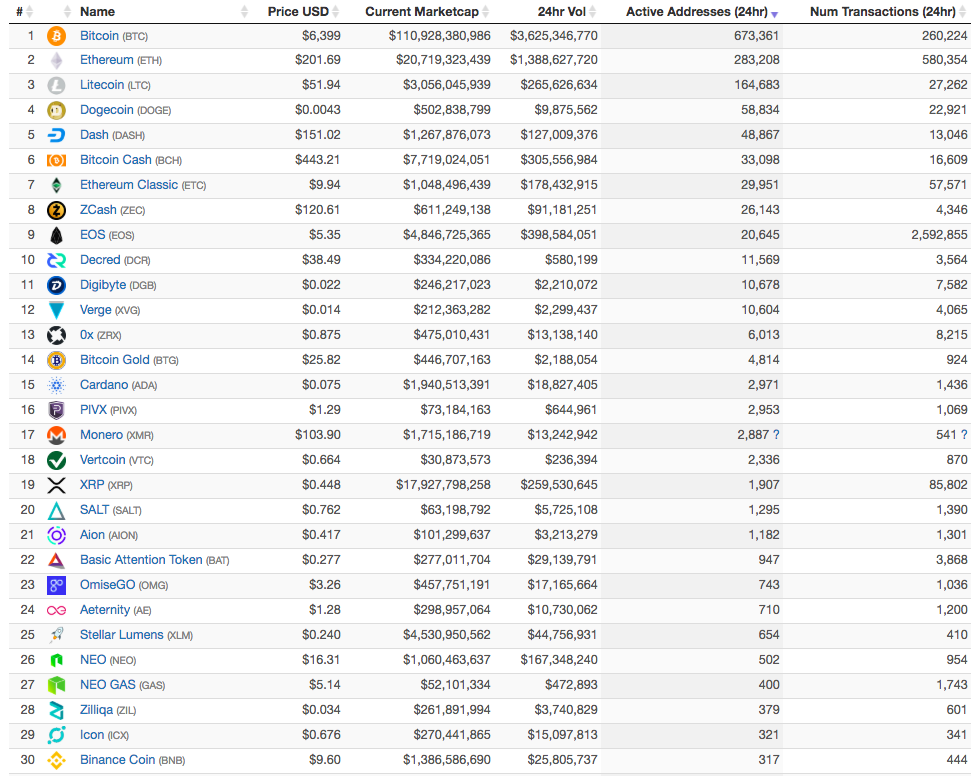Sort table by rank number column
This screenshot has width=976, height=776.
(x=24, y=11)
